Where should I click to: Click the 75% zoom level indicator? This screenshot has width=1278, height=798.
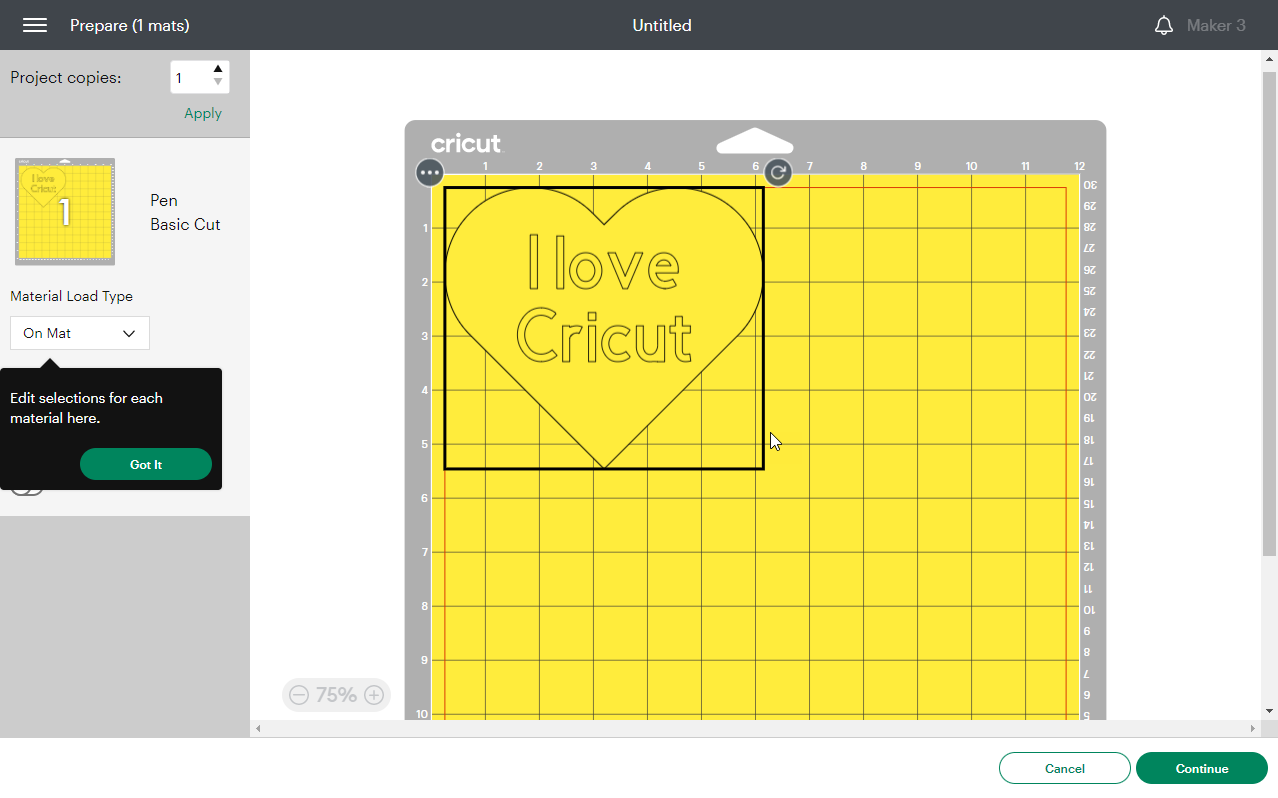pos(336,694)
